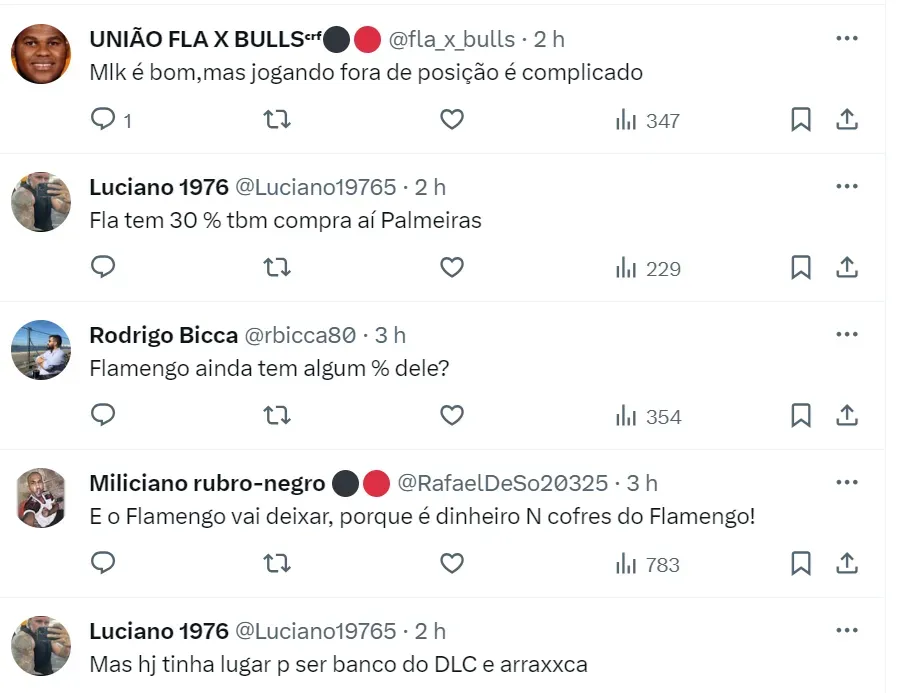The height and width of the screenshot is (693, 903).
Task: Bookmark the 'Fla tem 30 %' tweet
Action: 801,267
